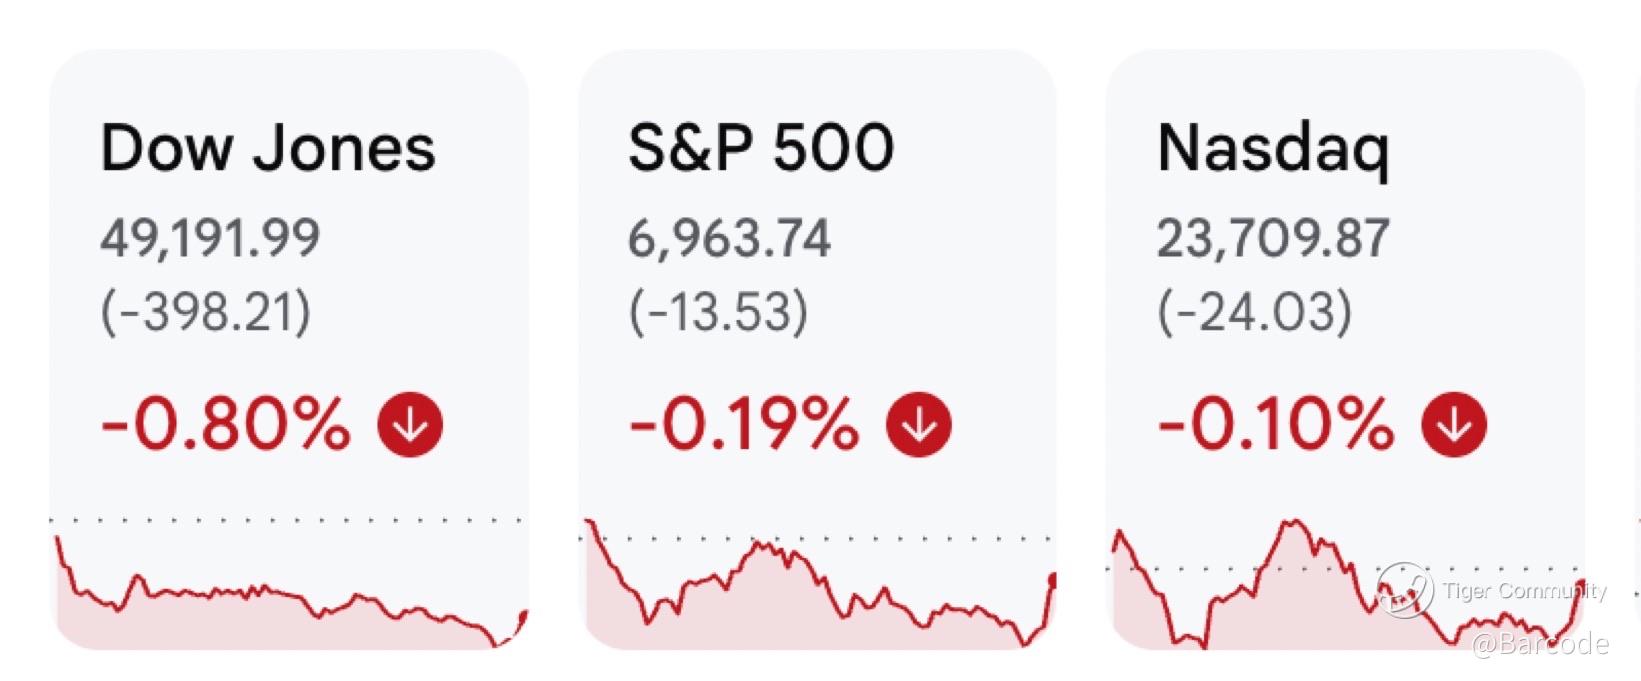Click the Dow Jones point change (-398.21)
Image resolution: width=1641 pixels, height=681 pixels.
pos(206,311)
